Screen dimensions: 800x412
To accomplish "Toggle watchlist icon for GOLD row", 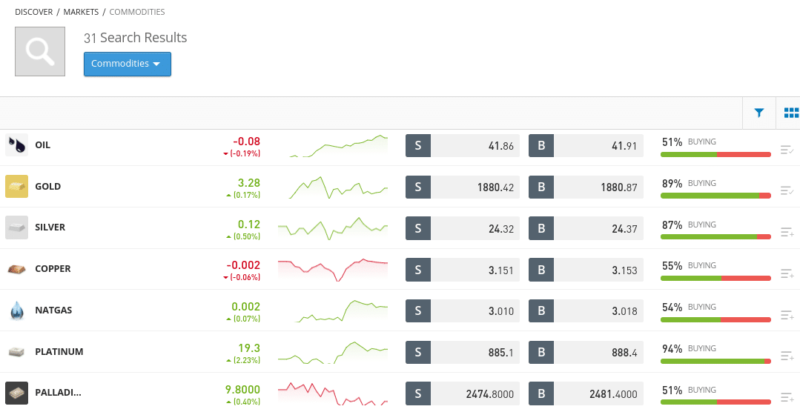I will (787, 191).
